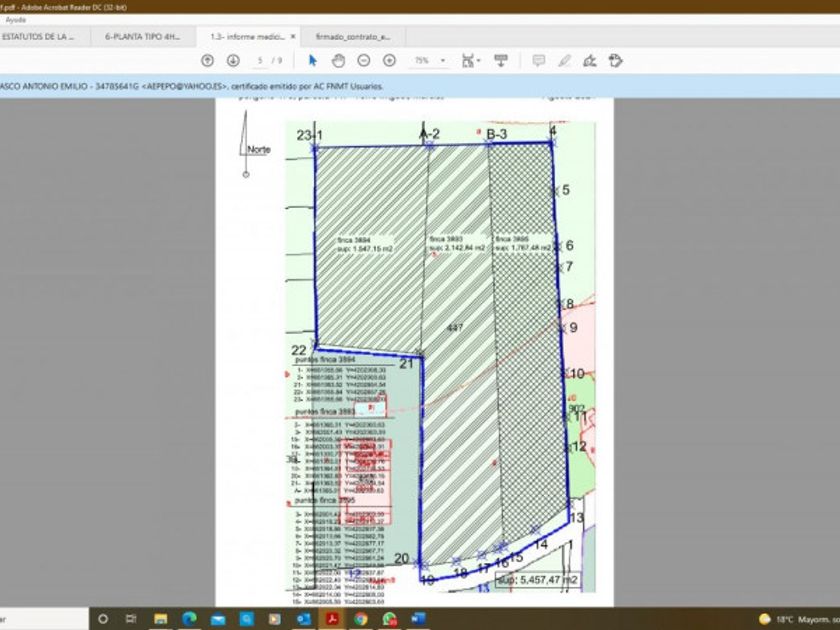The height and width of the screenshot is (630, 840).
Task: Click the read mode keyboard icon
Action: 501,61
